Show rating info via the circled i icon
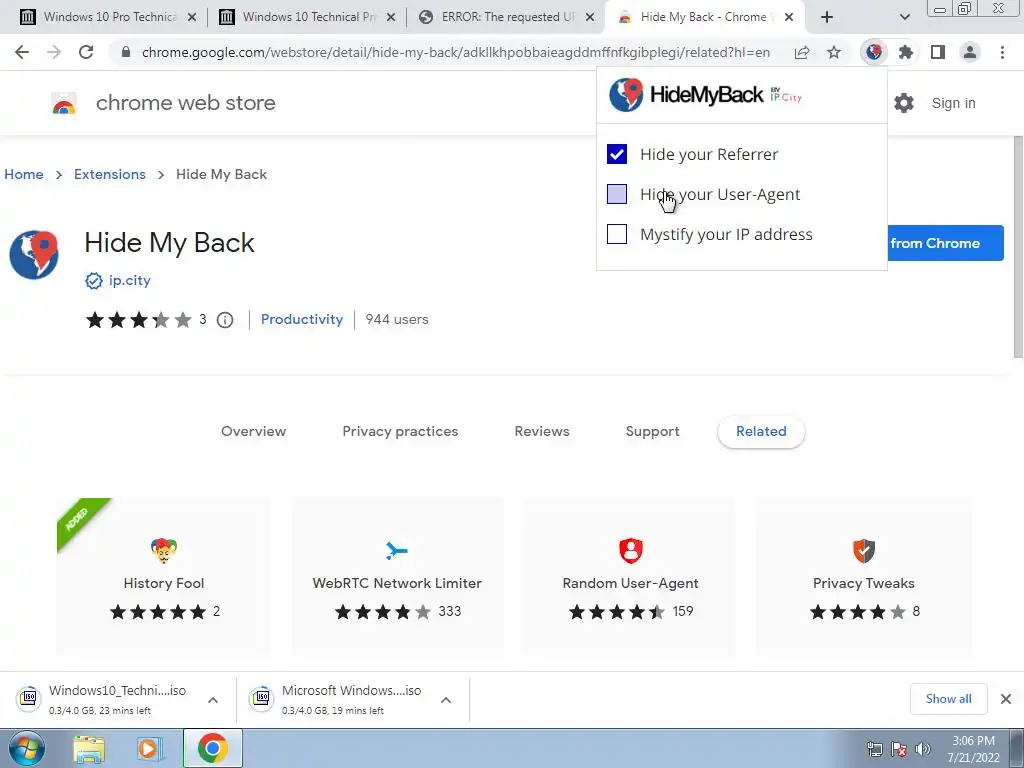 click(x=225, y=319)
